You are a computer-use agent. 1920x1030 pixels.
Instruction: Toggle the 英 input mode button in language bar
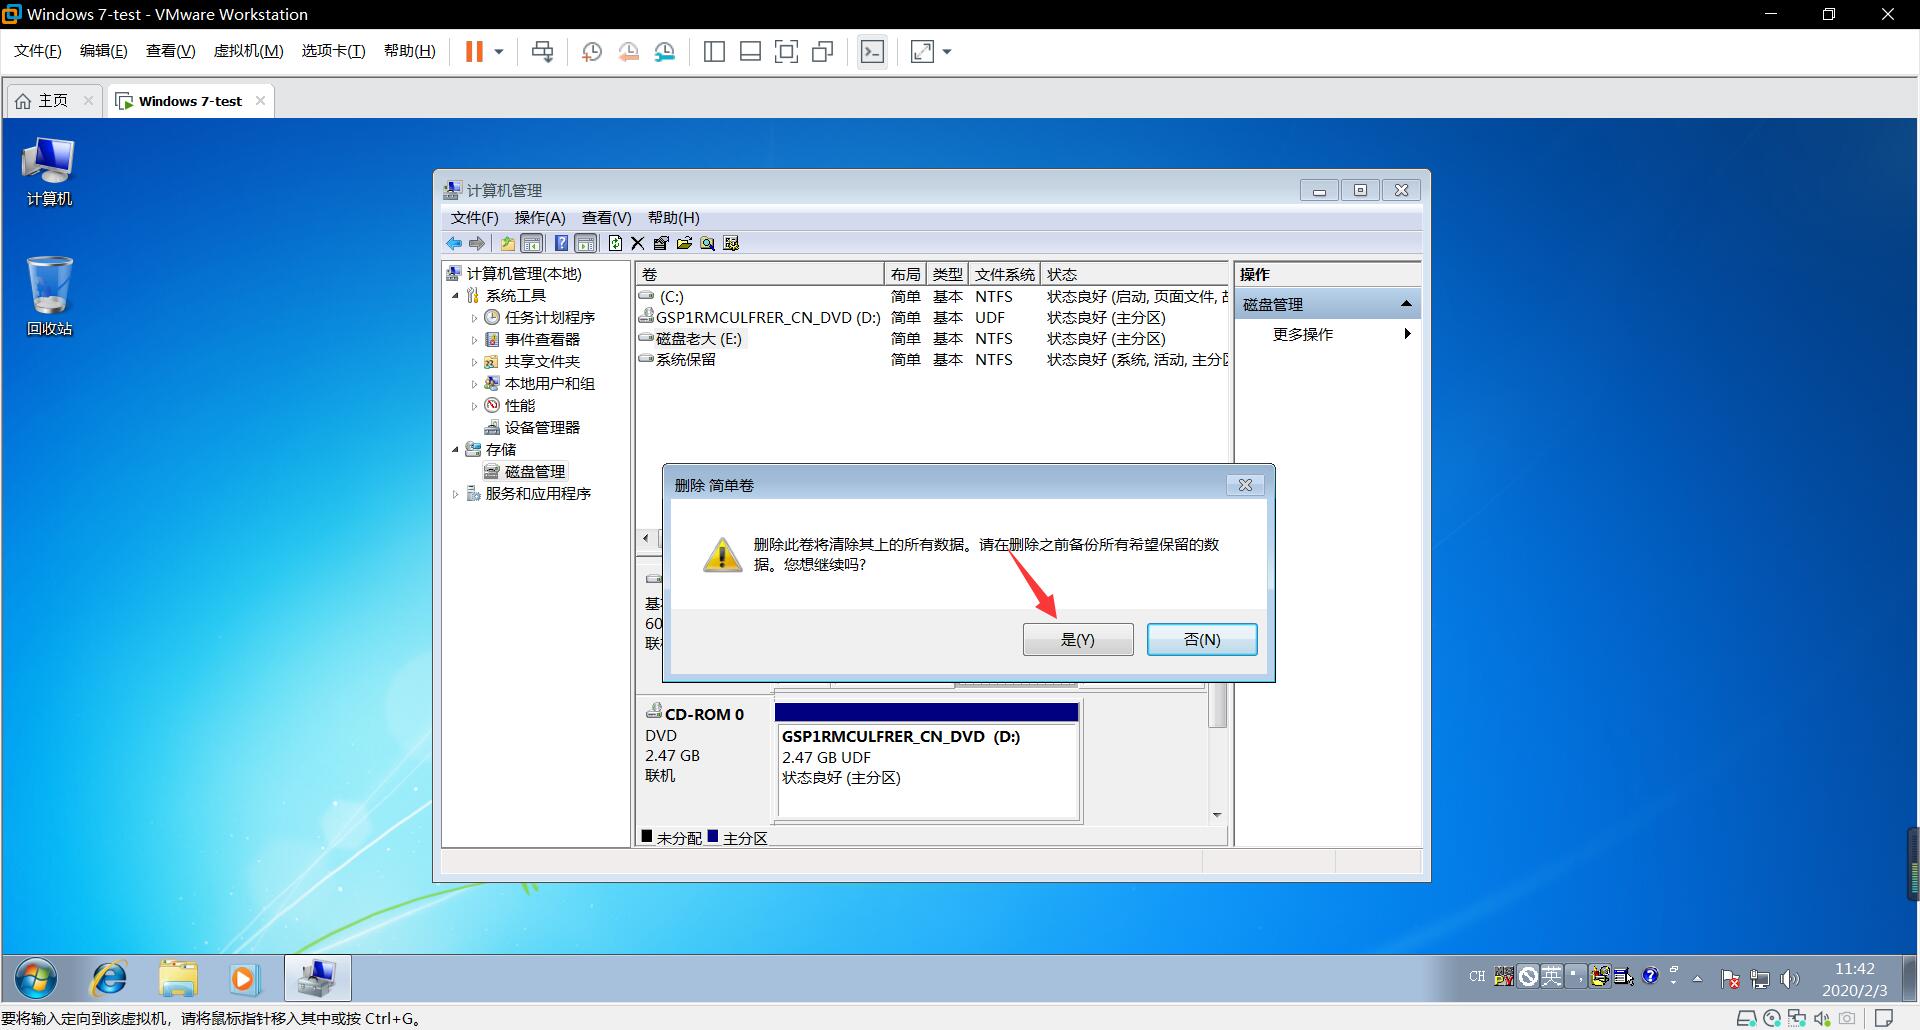pos(1551,977)
